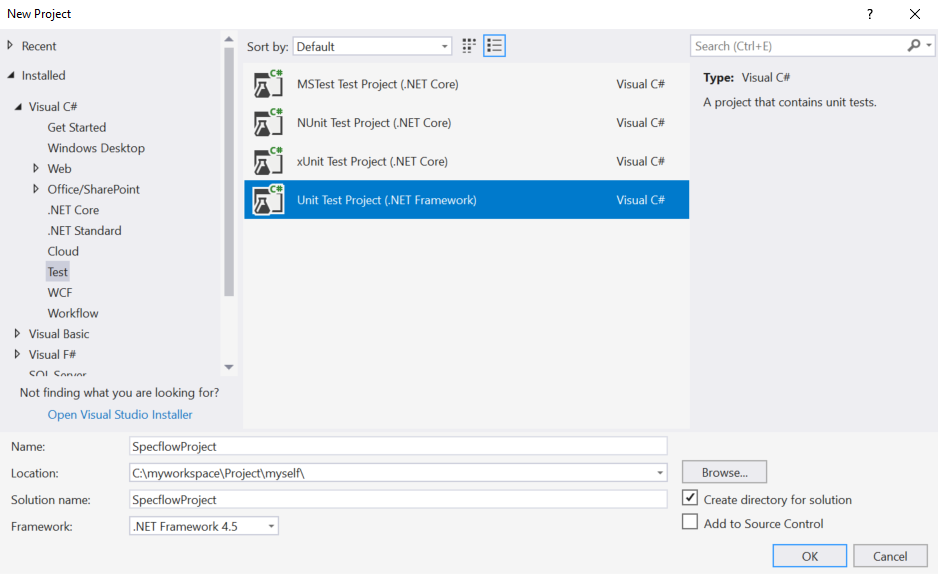Click the xUnit Test Project template icon
The image size is (938, 574).
(268, 162)
